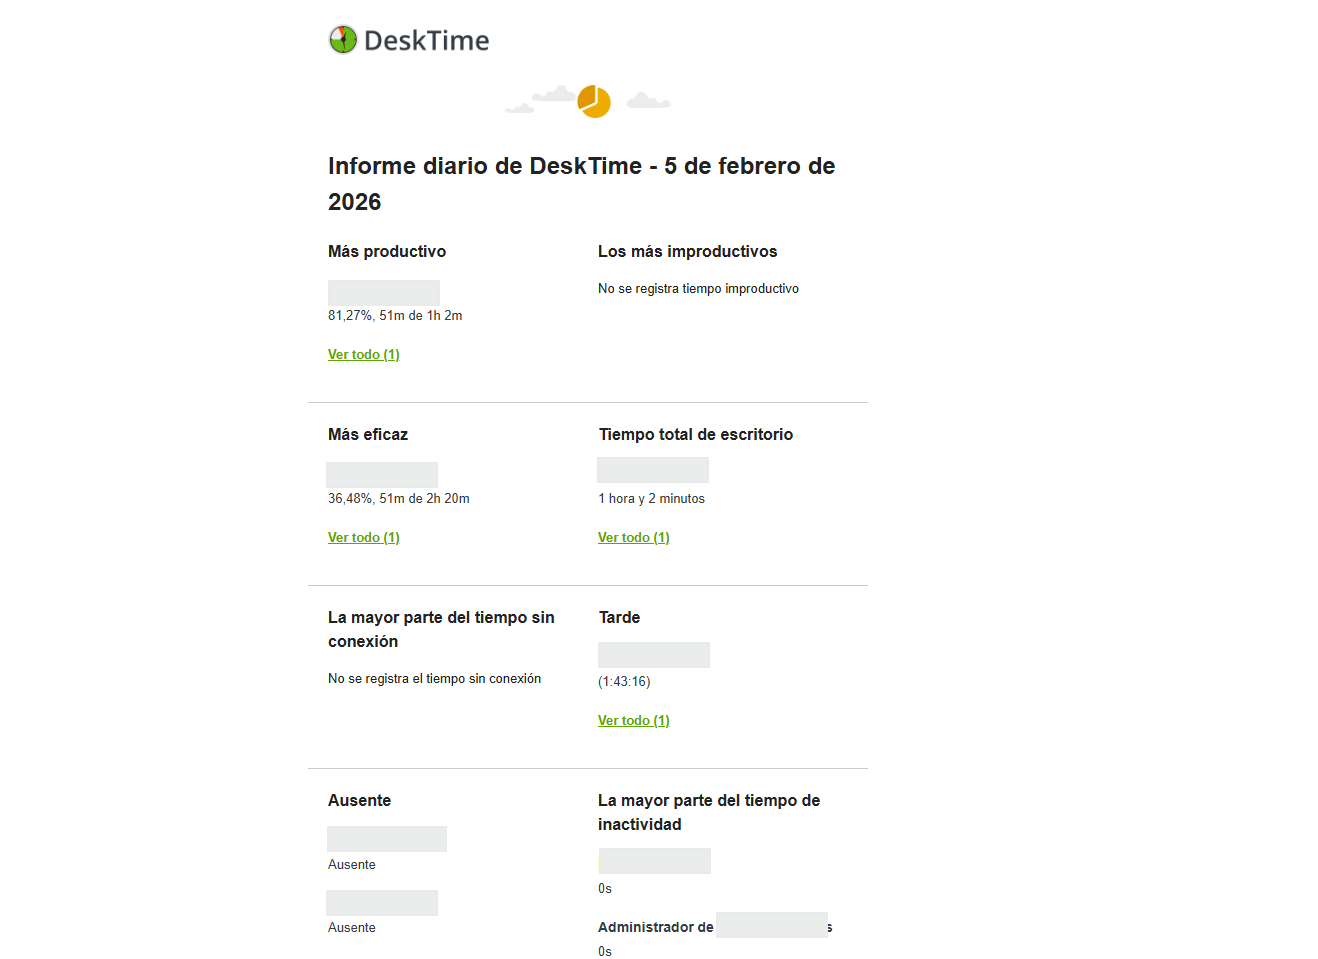
Task: Click the DeskTime clock logo icon
Action: point(343,40)
